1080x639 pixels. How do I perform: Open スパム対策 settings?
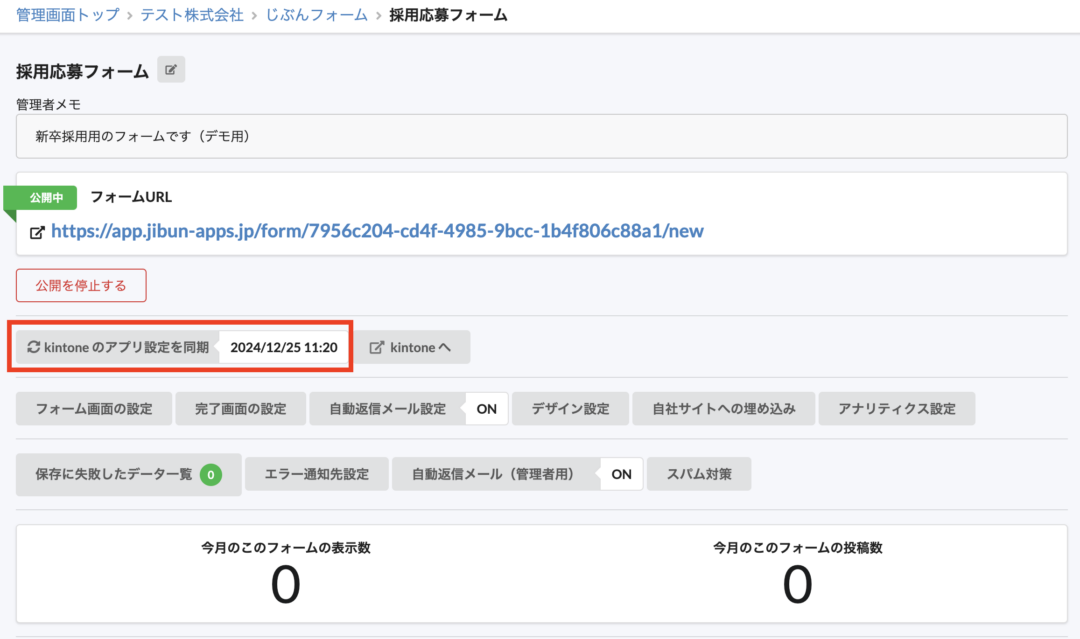coord(699,474)
